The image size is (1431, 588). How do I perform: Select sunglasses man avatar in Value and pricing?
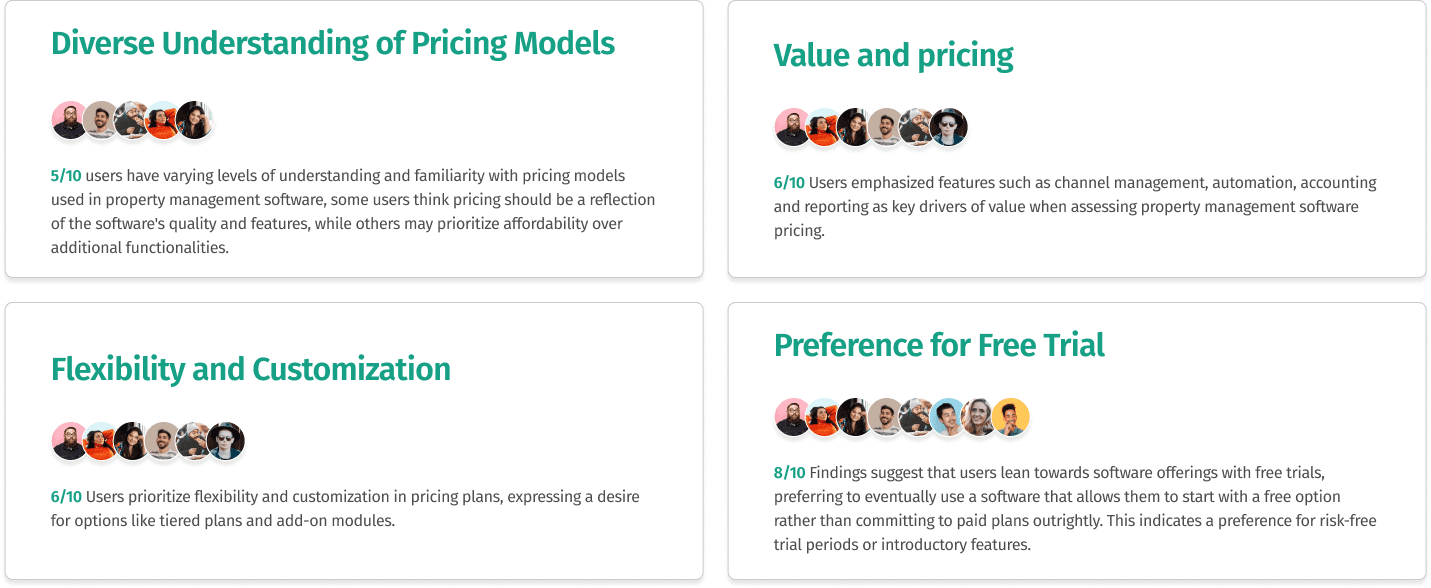[x=949, y=127]
